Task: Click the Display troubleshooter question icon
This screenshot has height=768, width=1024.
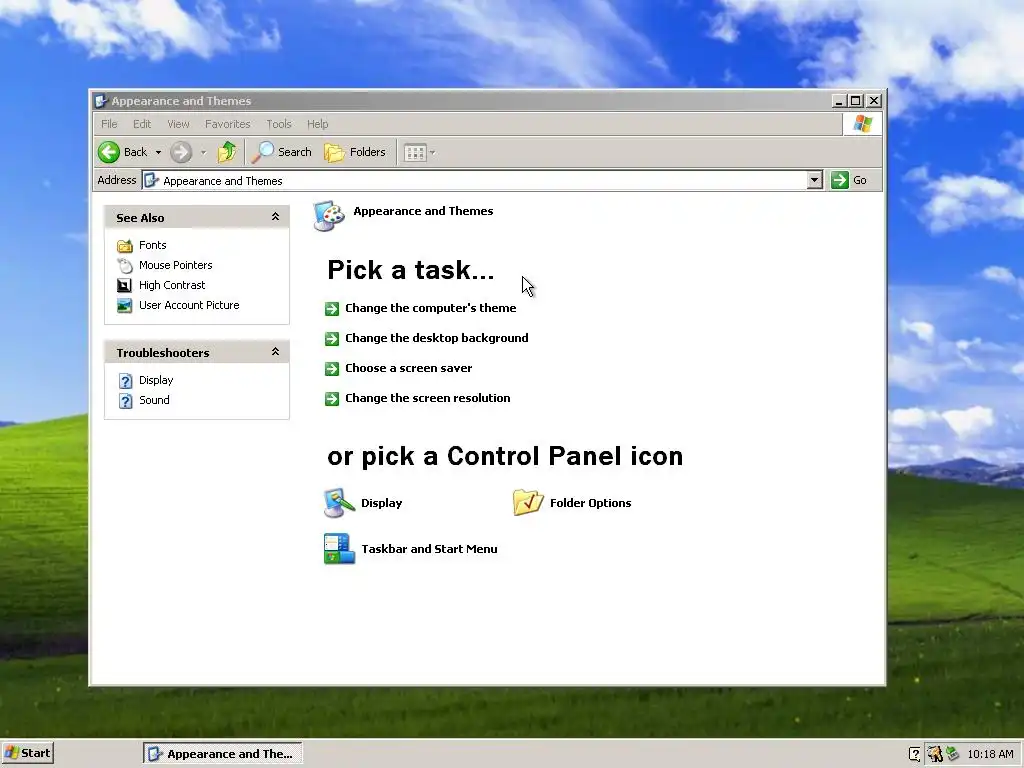Action: tap(125, 381)
